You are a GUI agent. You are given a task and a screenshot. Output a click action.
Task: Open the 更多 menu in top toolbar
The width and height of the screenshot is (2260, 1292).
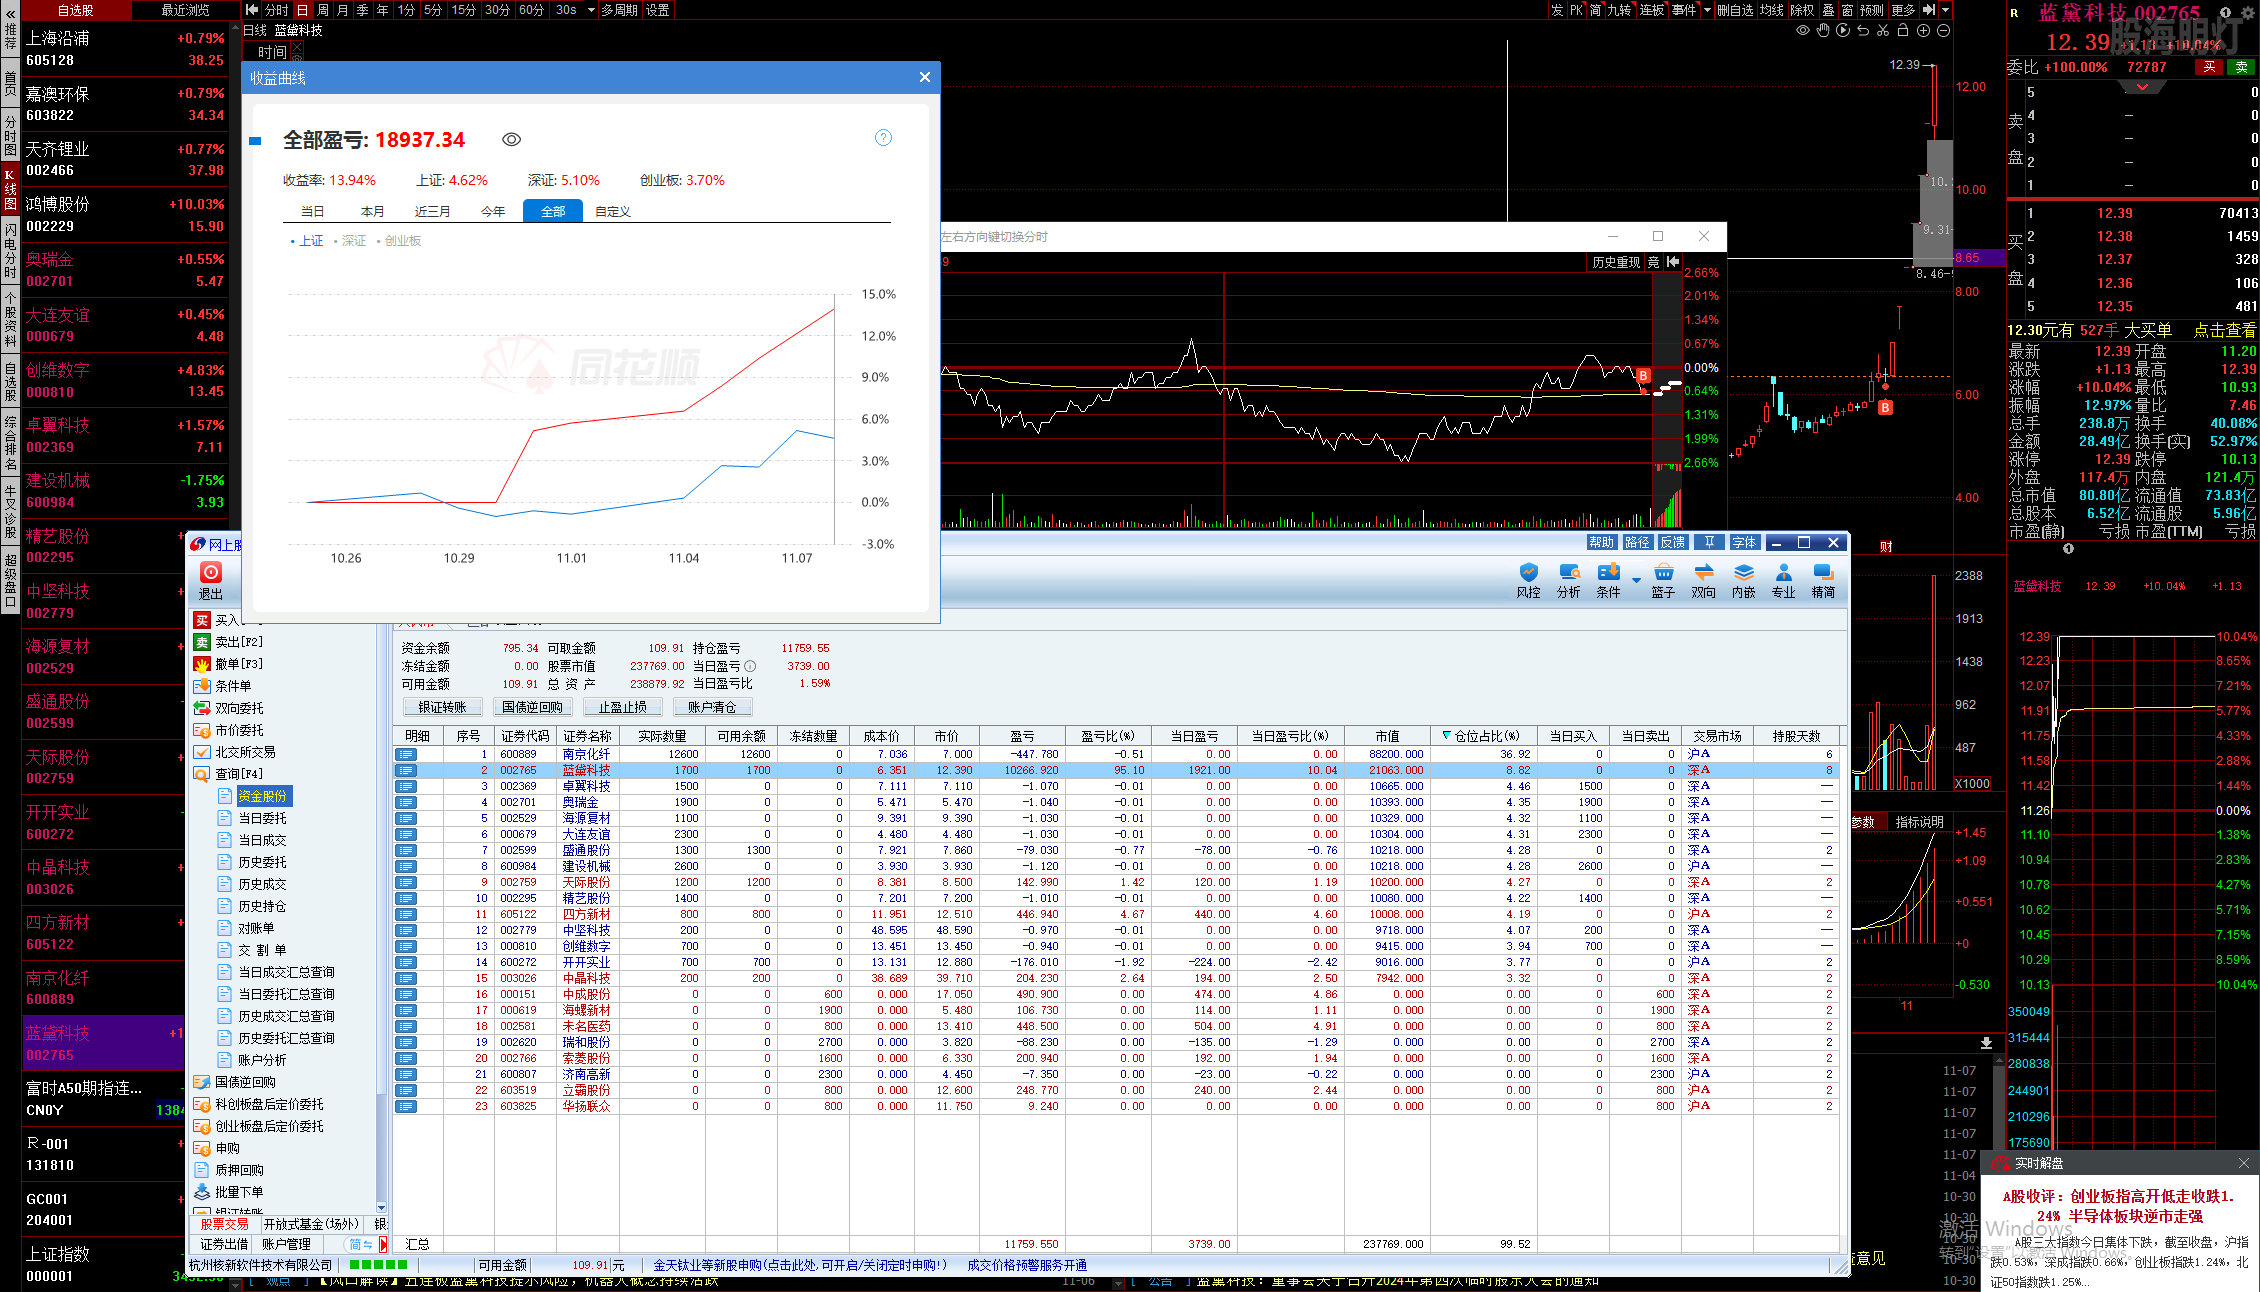pos(1903,10)
